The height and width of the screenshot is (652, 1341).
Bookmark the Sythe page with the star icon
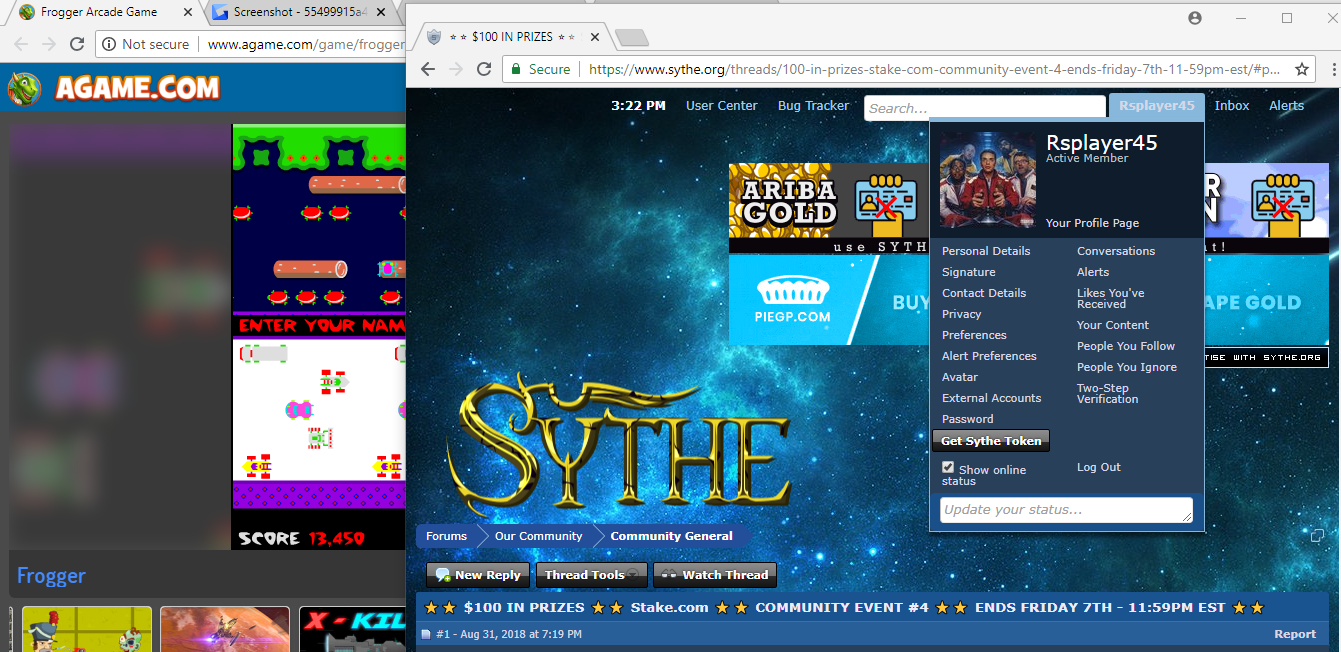(x=1302, y=69)
